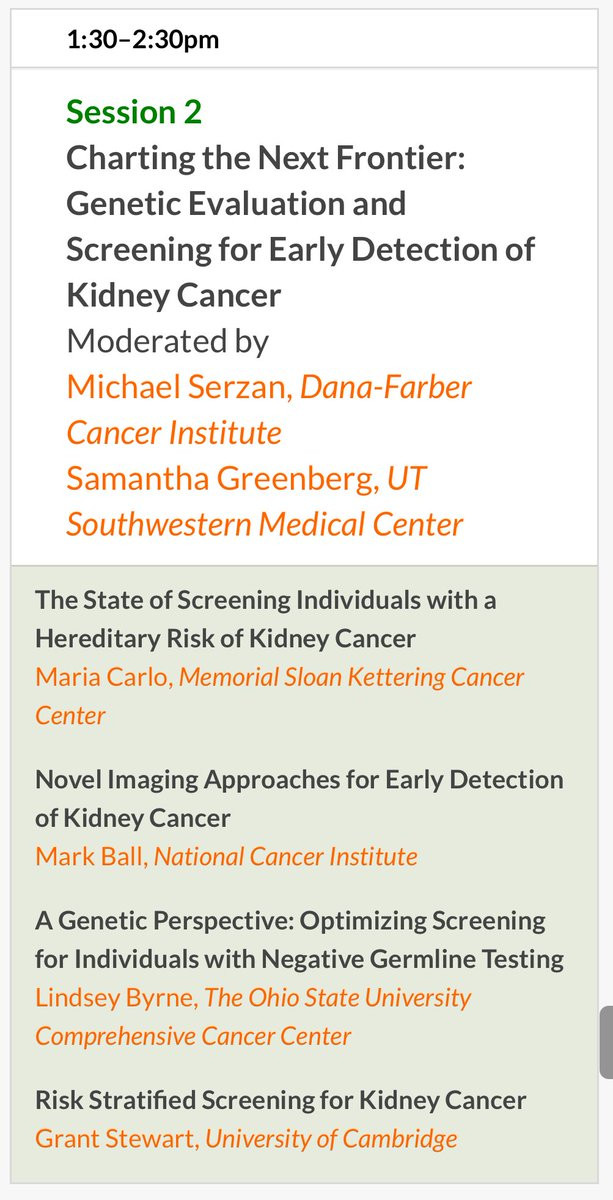Open Michael Serzan moderator link
The image size is (613, 1200).
point(178,387)
